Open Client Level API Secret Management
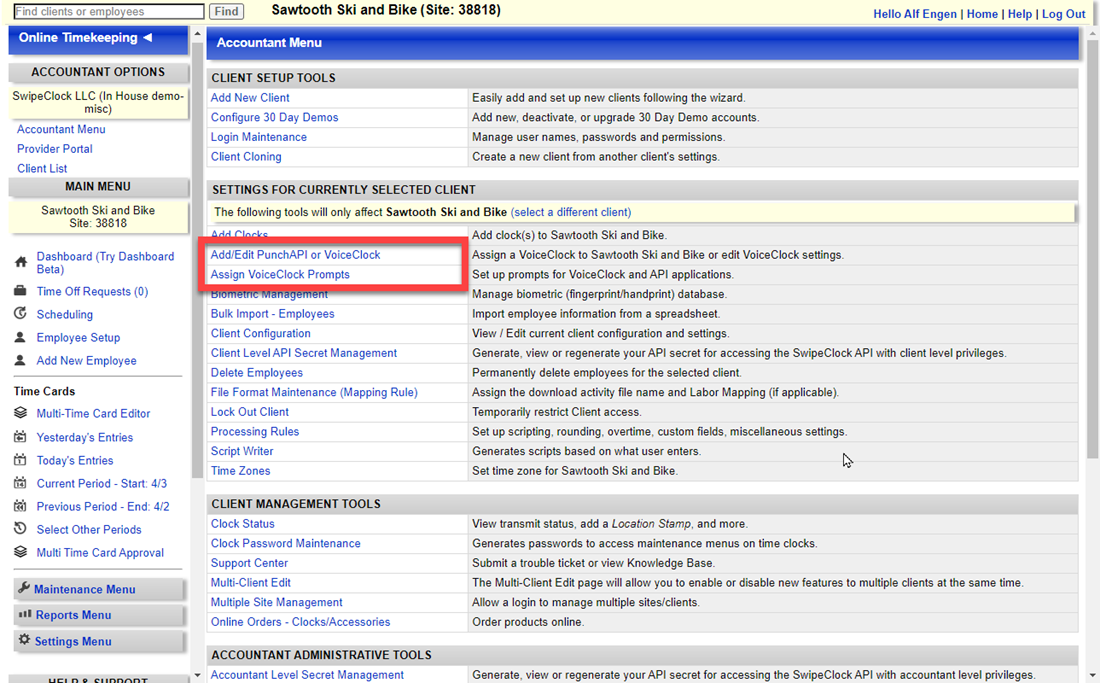 pyautogui.click(x=304, y=353)
